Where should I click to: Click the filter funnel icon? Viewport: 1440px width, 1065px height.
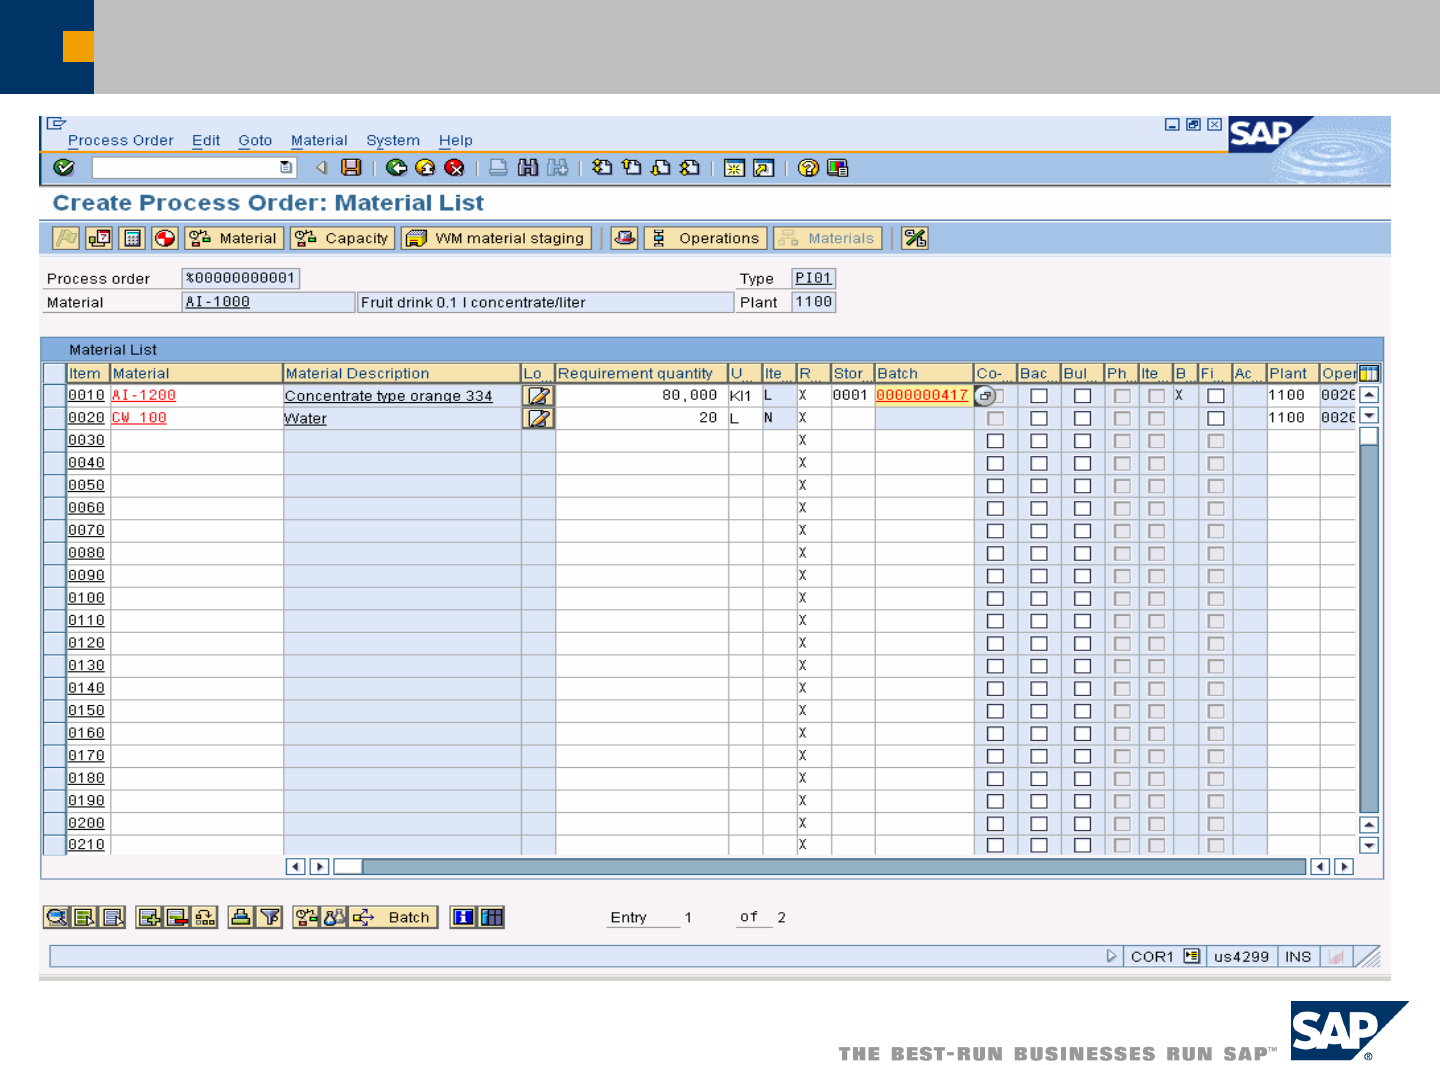(x=270, y=917)
